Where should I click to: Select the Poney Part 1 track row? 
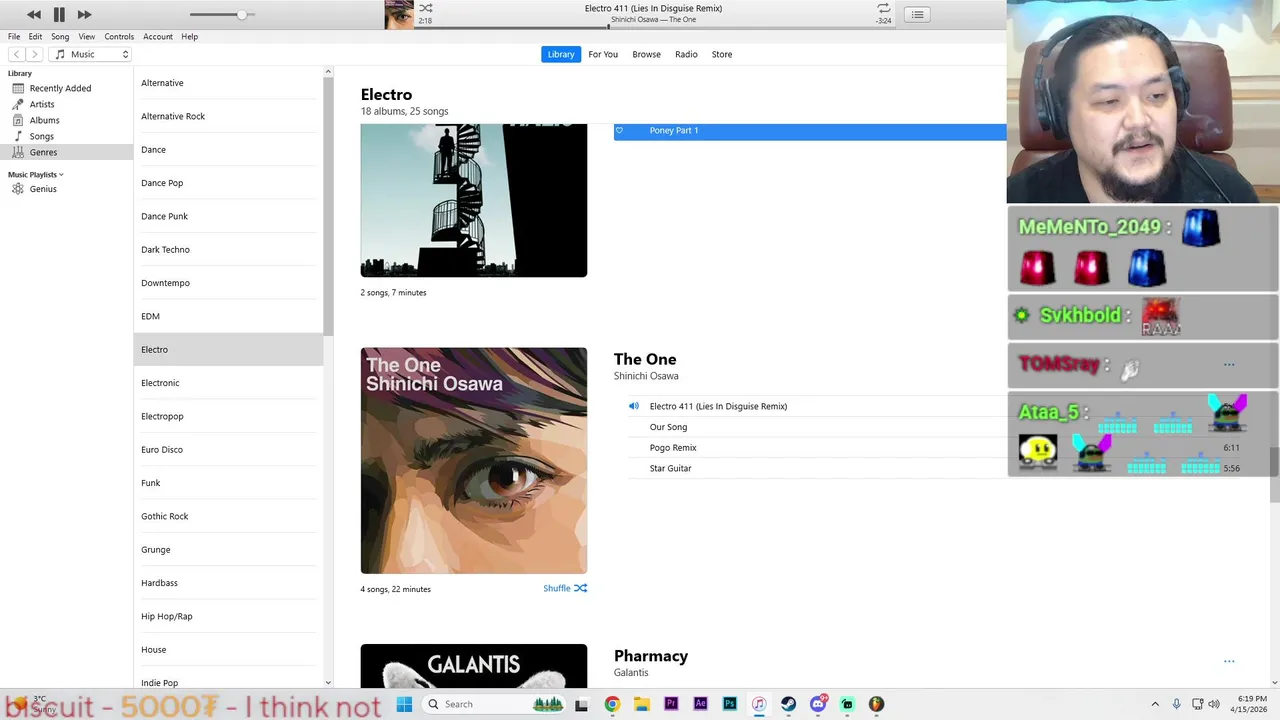pos(810,131)
